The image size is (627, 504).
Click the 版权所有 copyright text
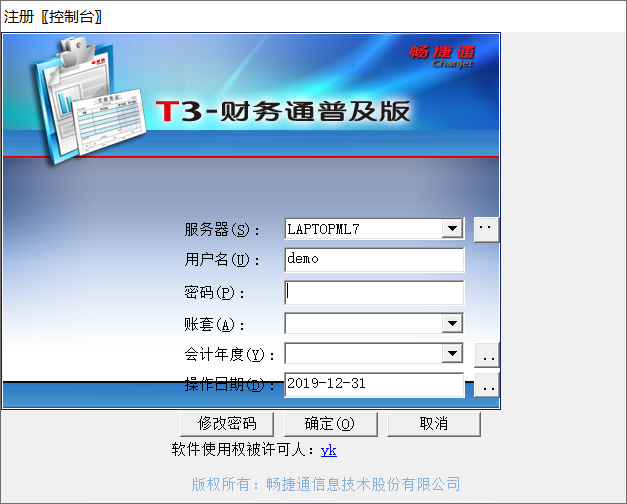(325, 484)
